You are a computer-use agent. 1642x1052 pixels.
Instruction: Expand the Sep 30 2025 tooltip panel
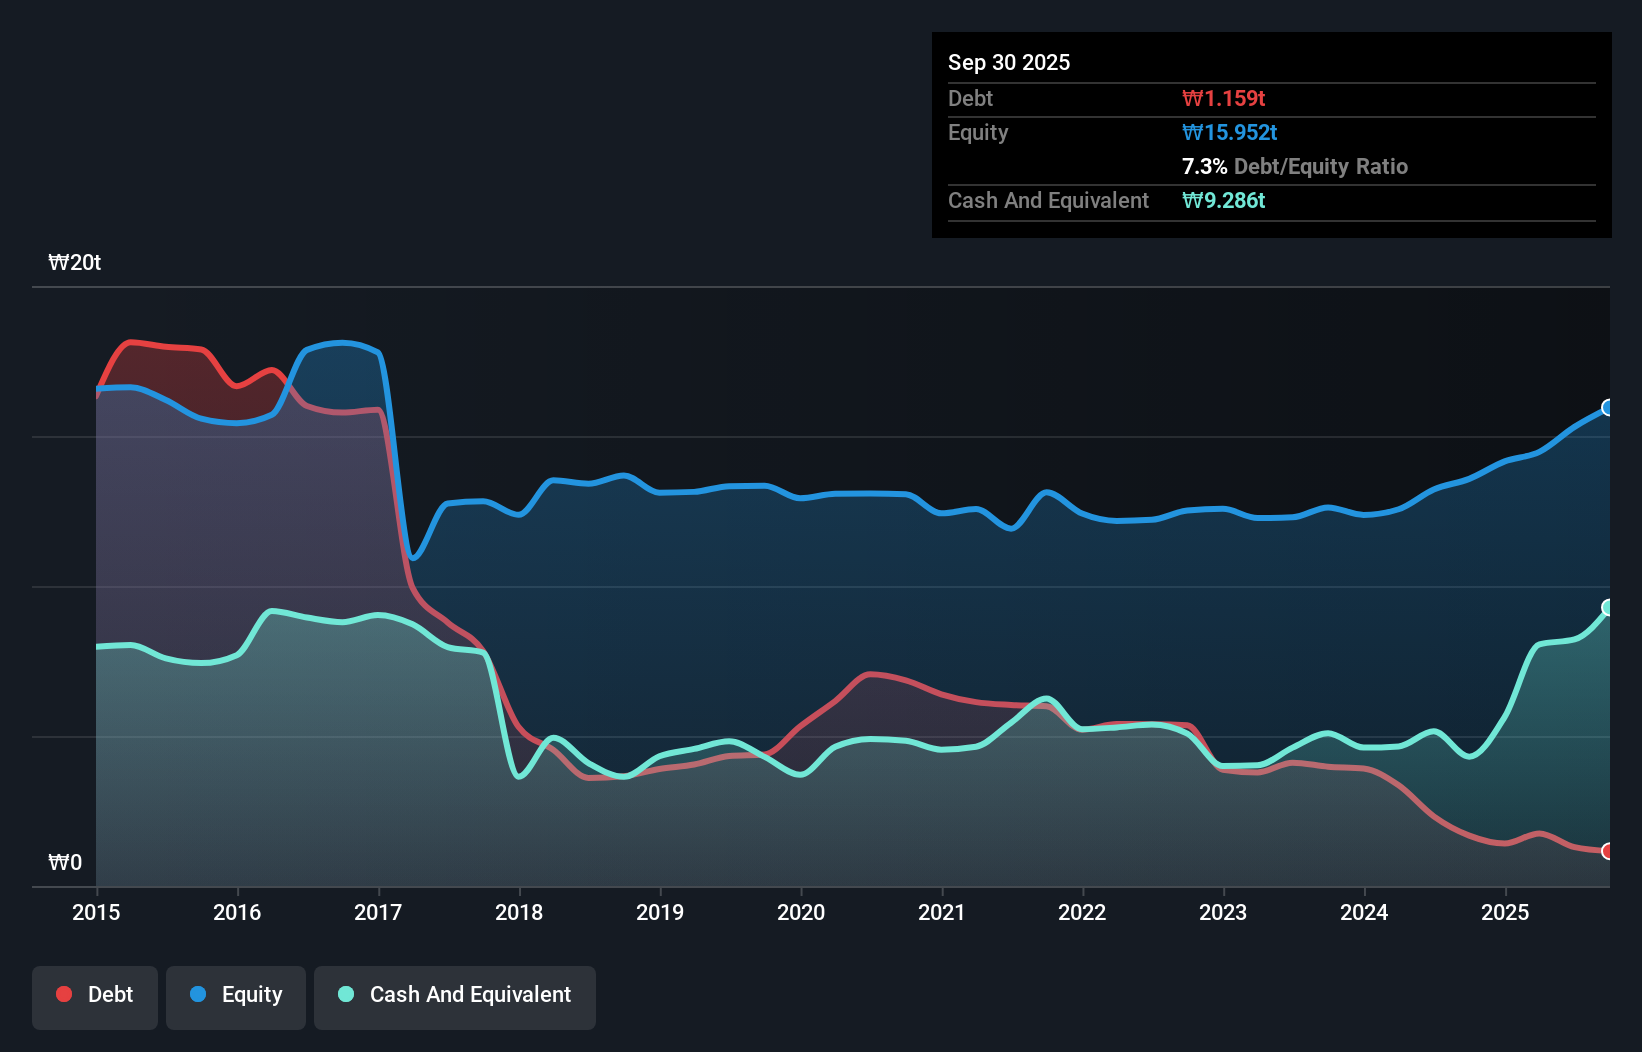[1009, 62]
